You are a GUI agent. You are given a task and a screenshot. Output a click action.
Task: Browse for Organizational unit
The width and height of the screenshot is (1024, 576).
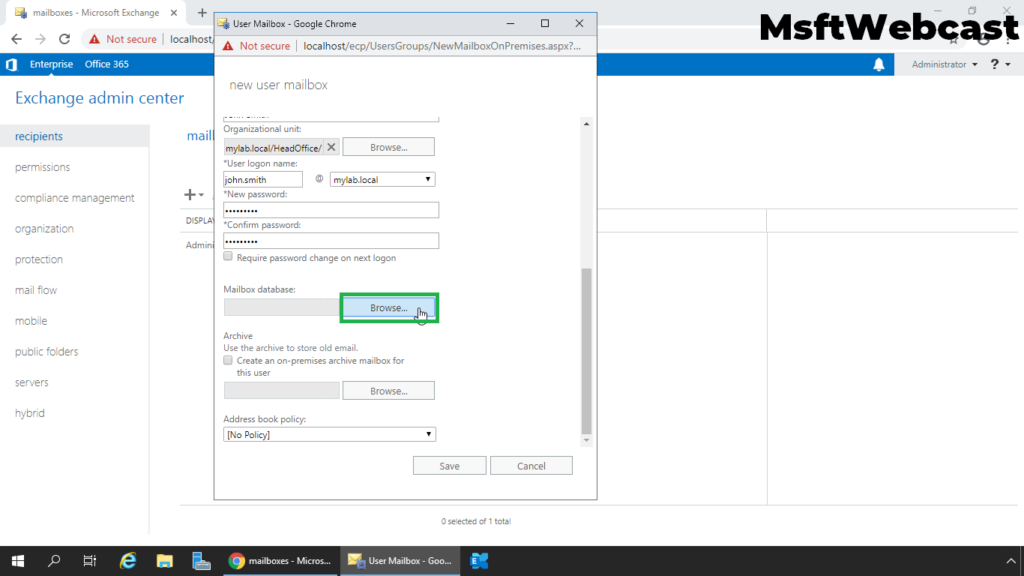389,147
